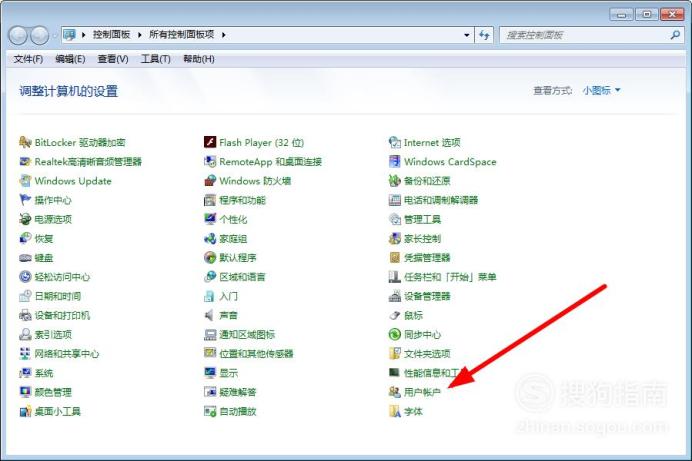This screenshot has width=692, height=461.
Task: Open the 桌面小工具 link
Action: pos(57,412)
